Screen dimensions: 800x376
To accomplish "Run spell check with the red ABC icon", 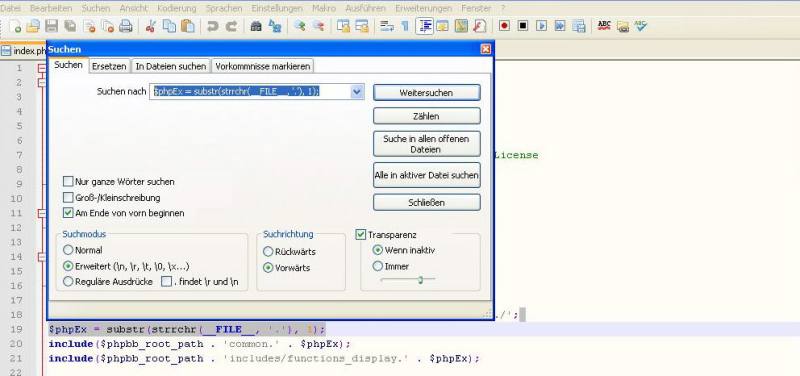I will coord(604,26).
